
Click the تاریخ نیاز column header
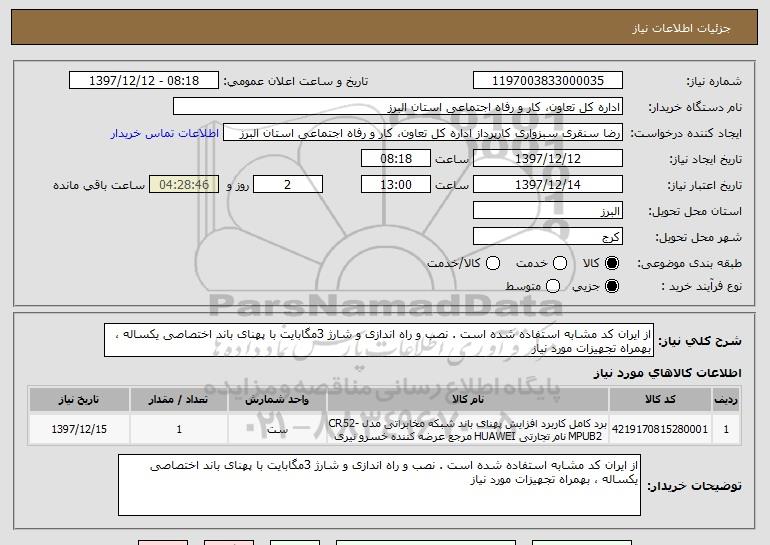click(79, 400)
